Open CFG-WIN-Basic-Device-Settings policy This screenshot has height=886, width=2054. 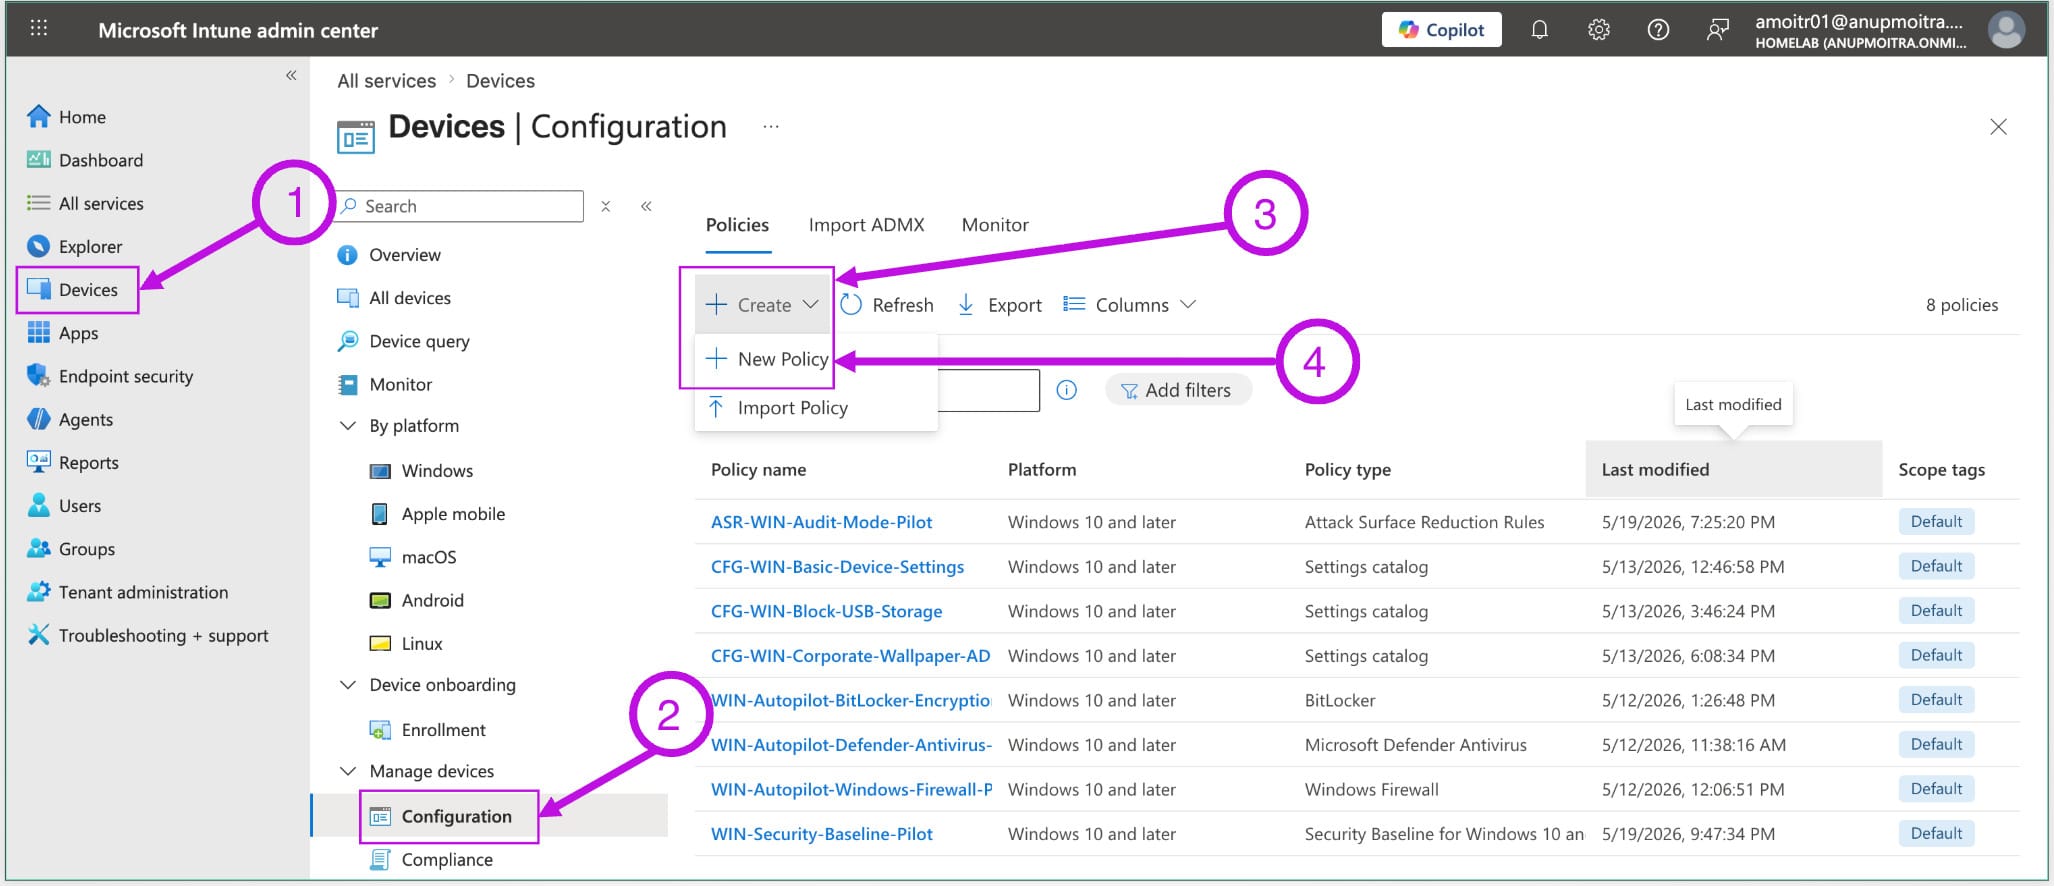pos(837,567)
